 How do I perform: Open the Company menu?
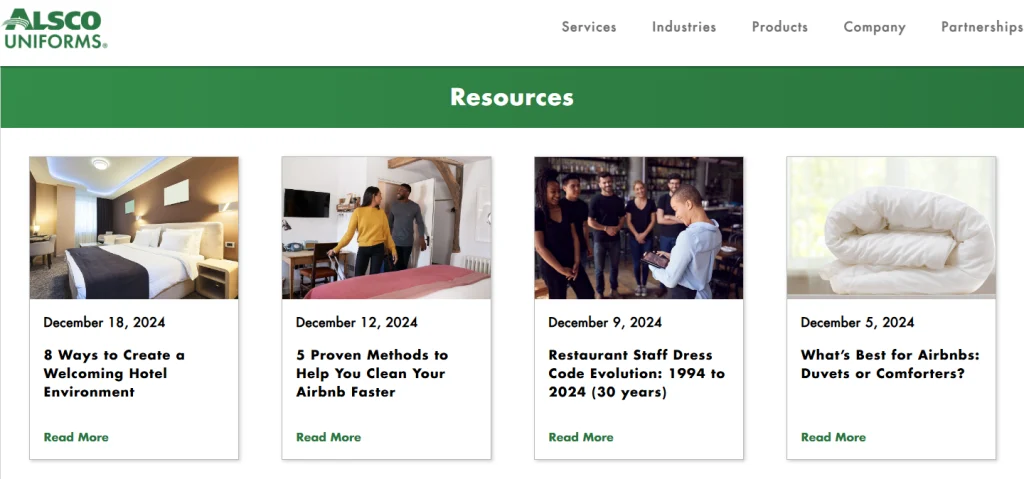(874, 27)
